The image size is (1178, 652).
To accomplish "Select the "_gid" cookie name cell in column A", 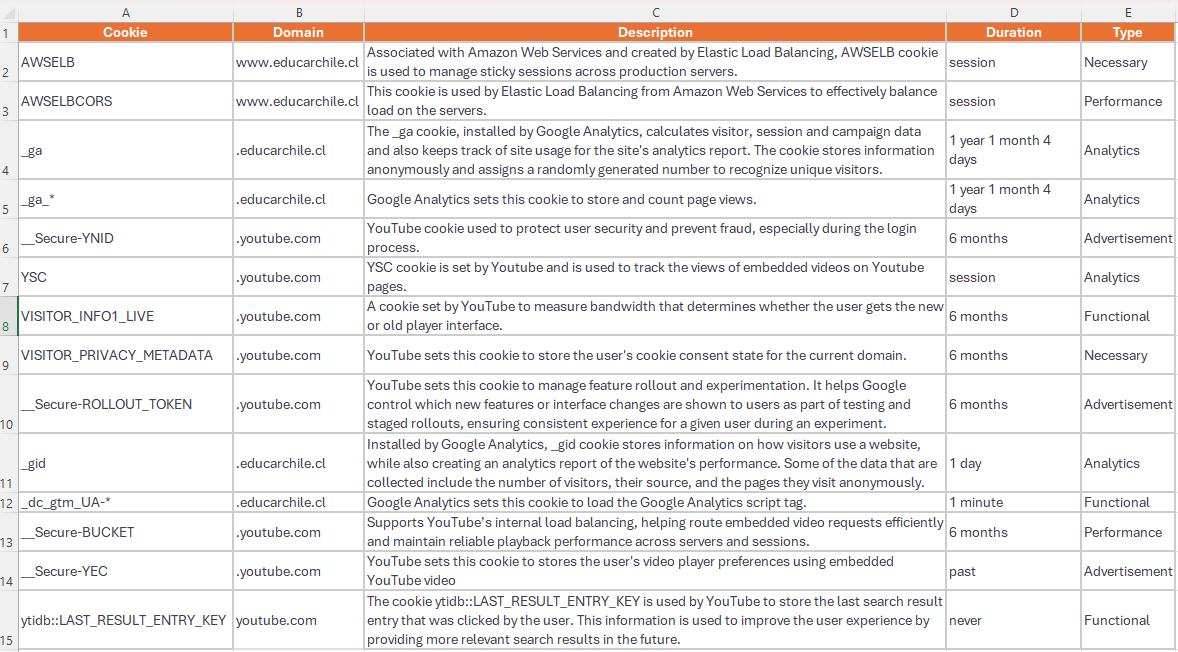I will point(125,463).
